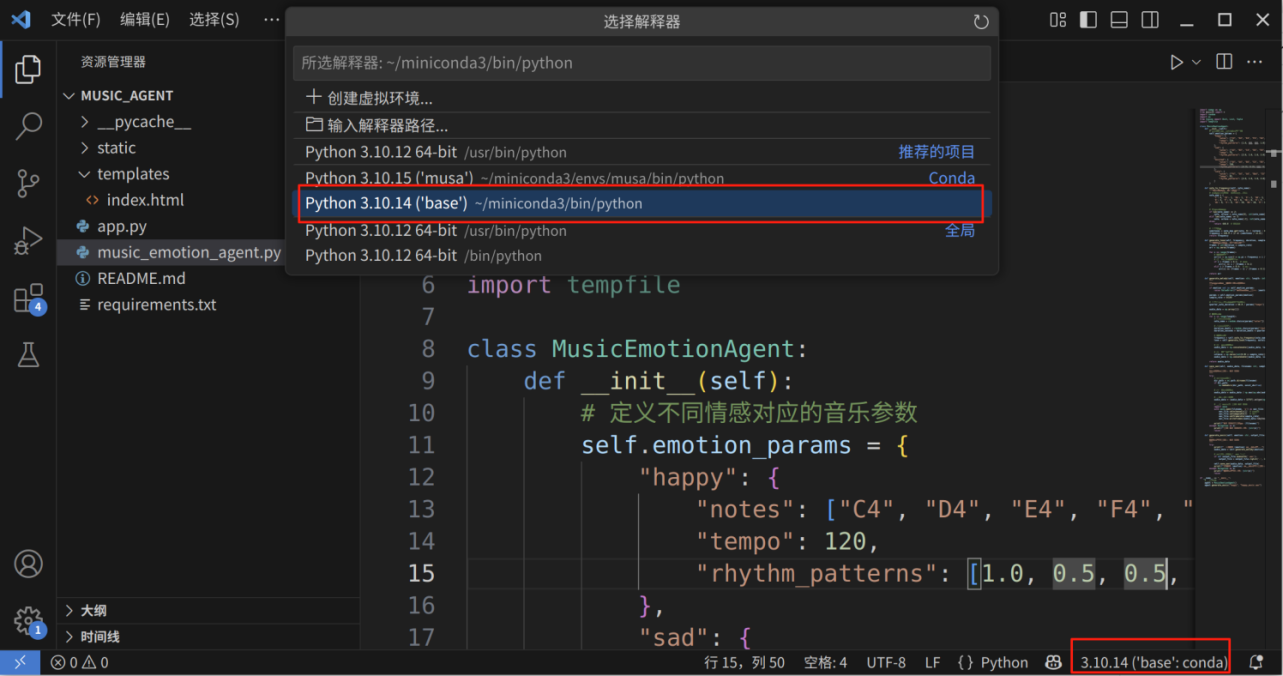Open the Extensions view icon
Image resolution: width=1283 pixels, height=676 pixels.
point(28,298)
